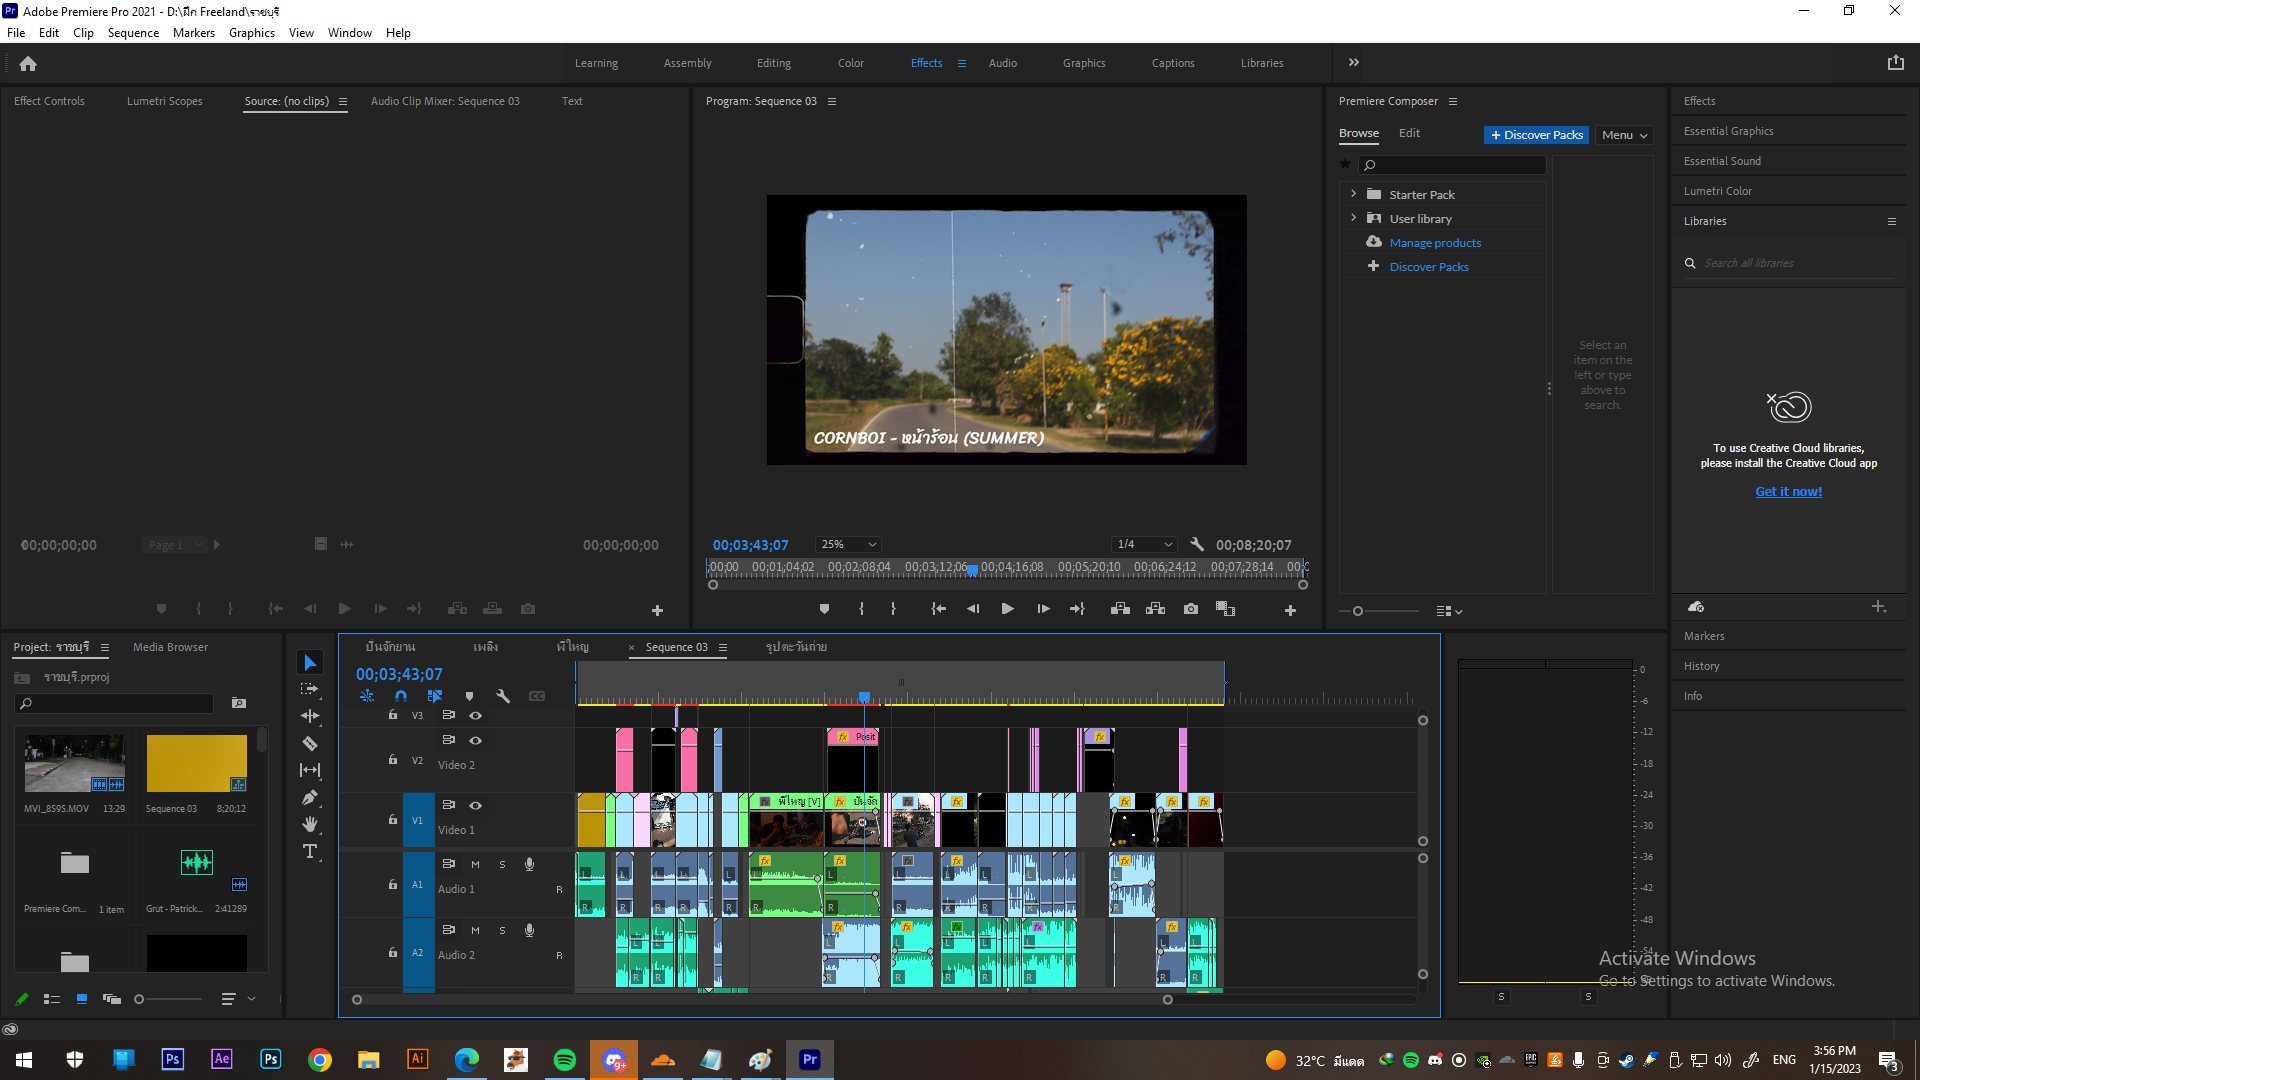2290x1080 pixels.
Task: Click the Home icon
Action: pyautogui.click(x=28, y=63)
